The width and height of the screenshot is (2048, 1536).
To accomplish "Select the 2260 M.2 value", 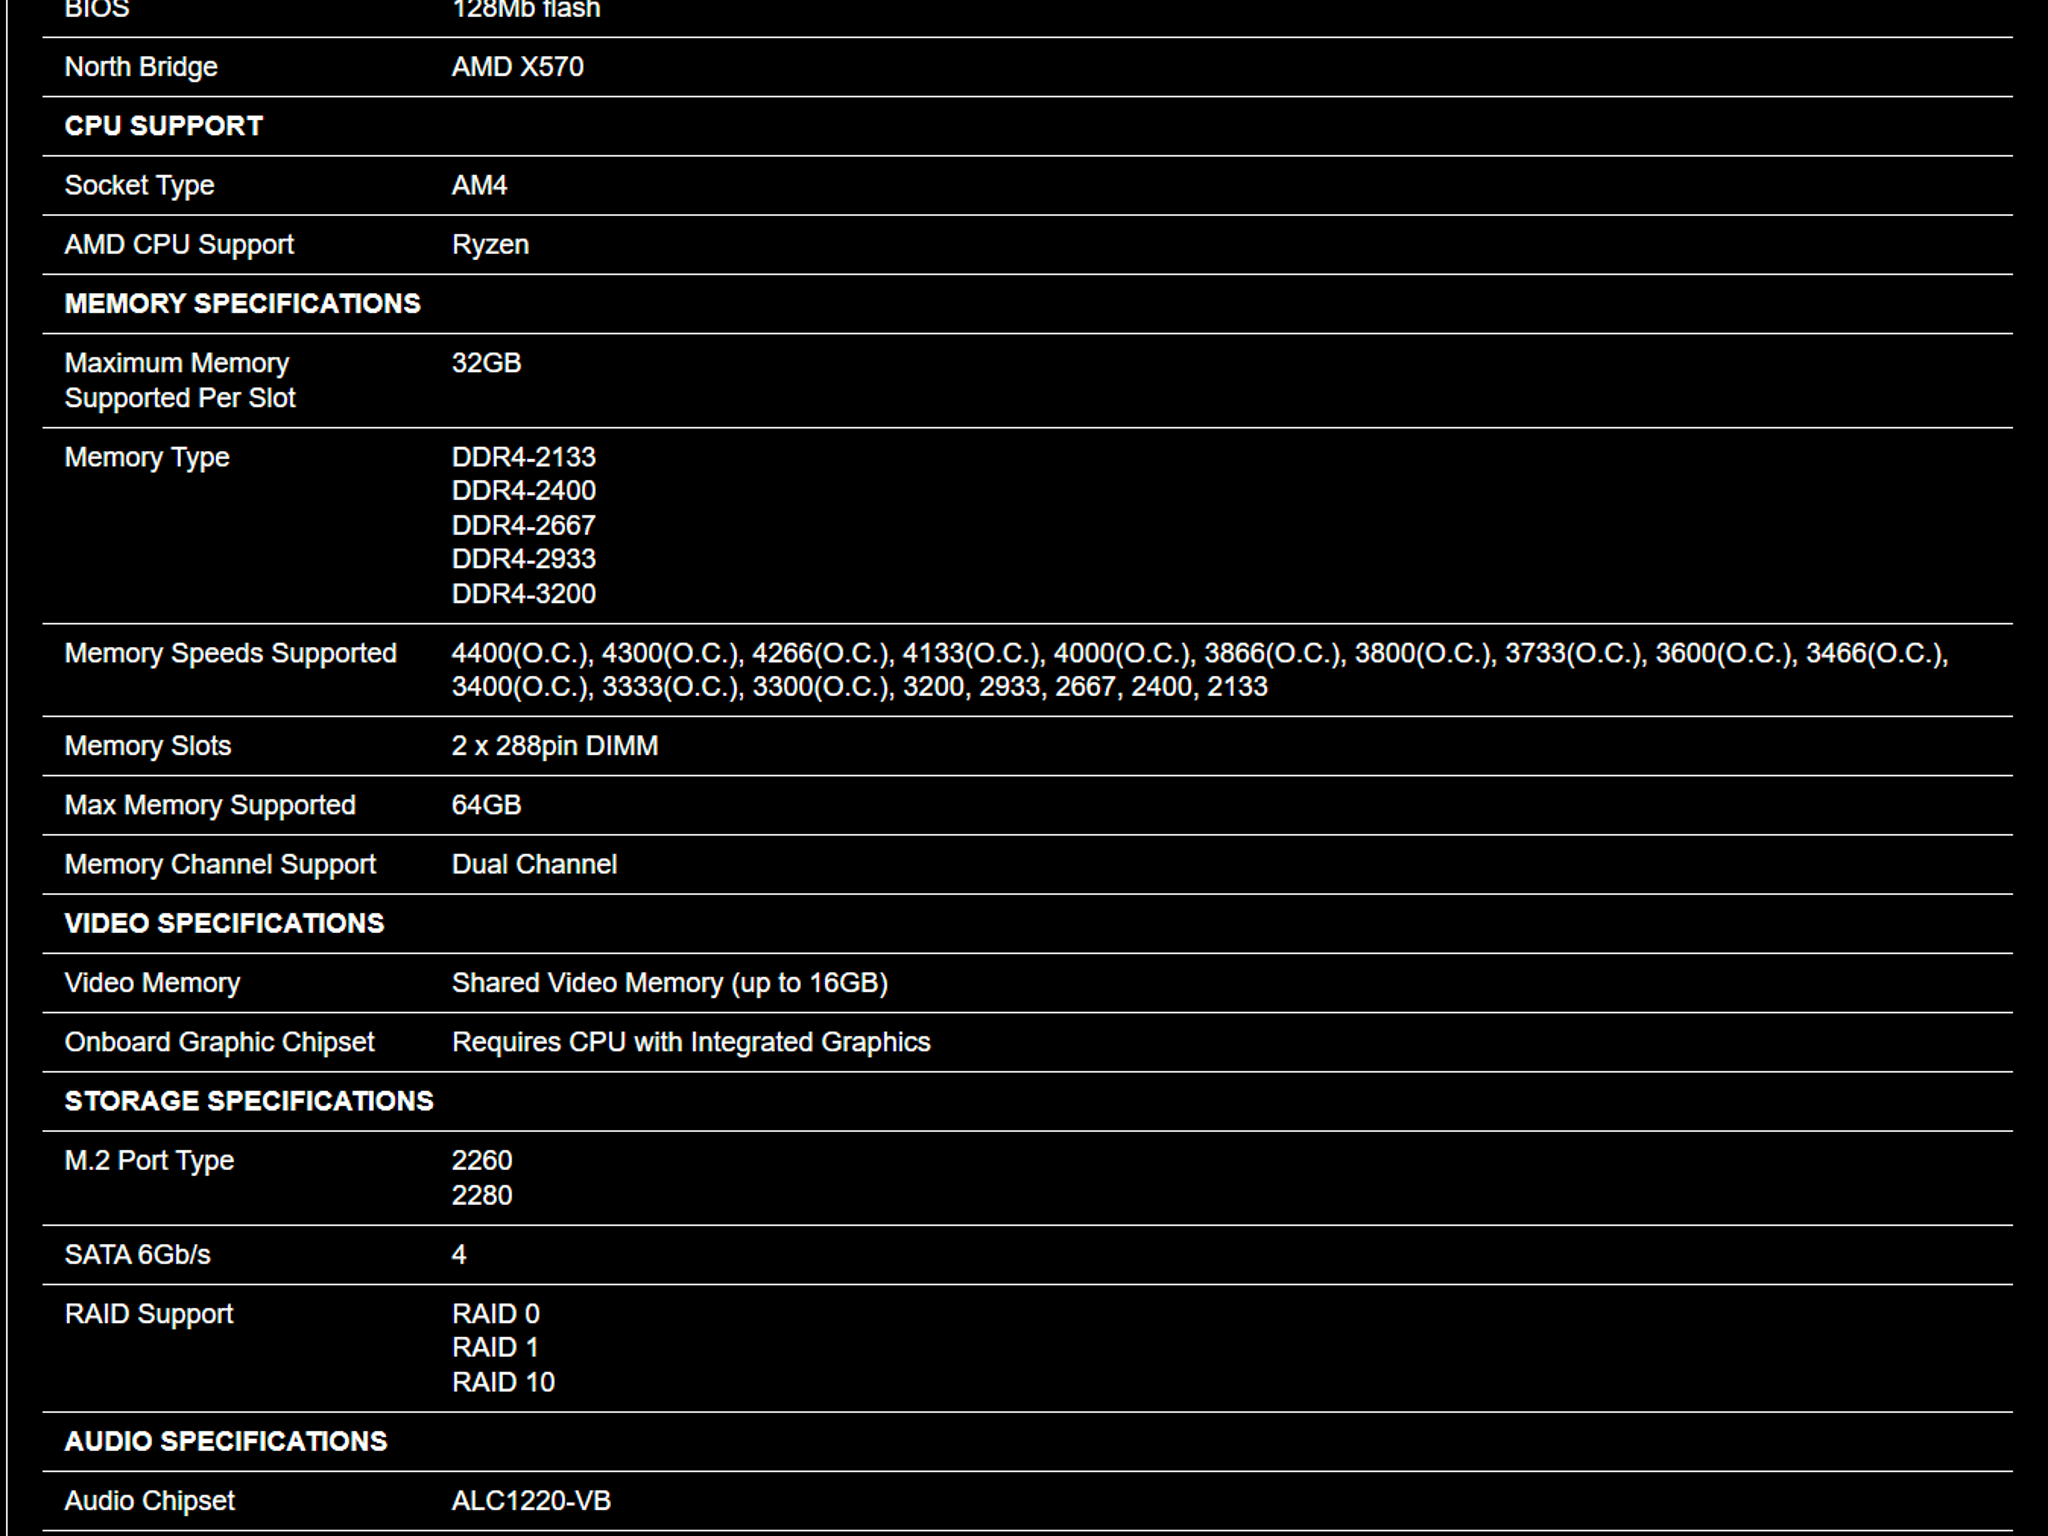I will click(x=482, y=1161).
